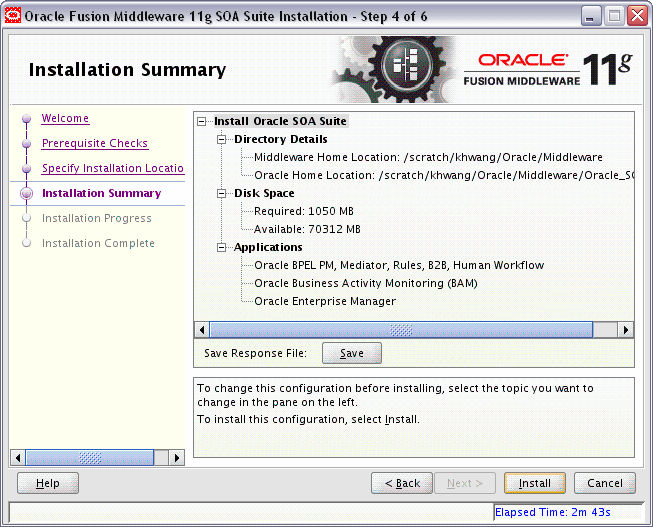
Task: Click the Specify Installation Location bullet icon
Action: tap(27, 169)
